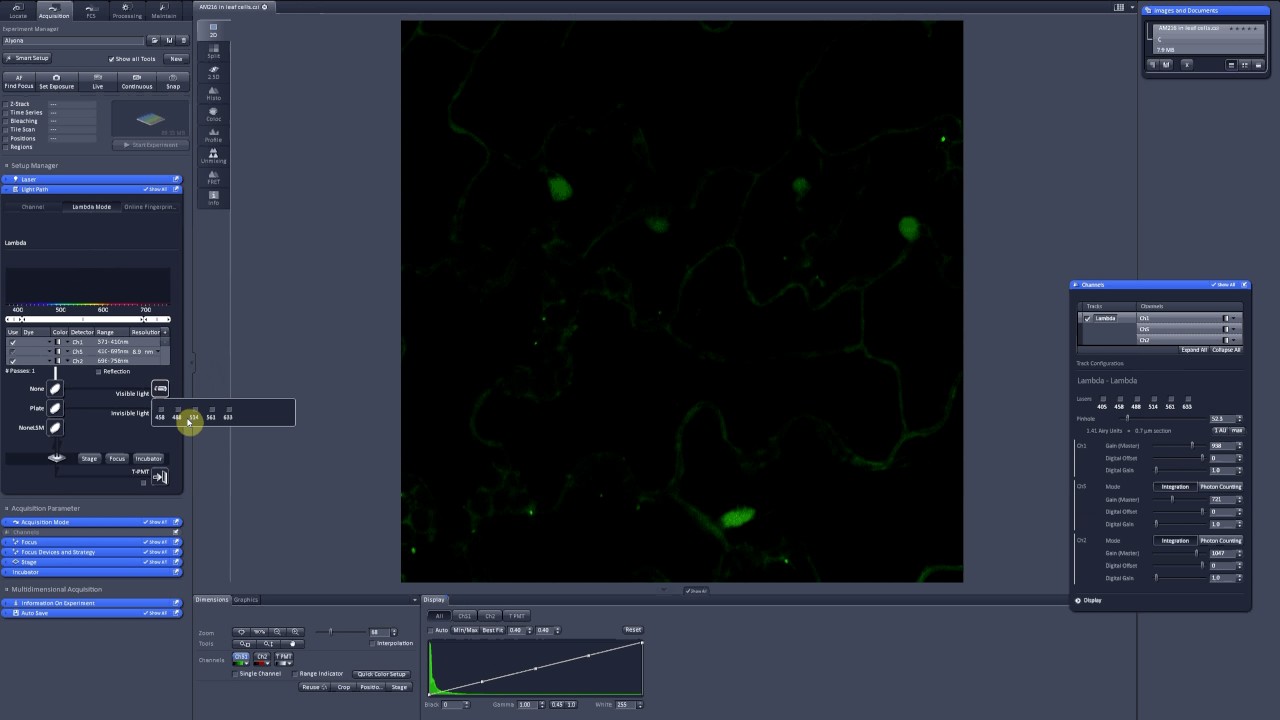
Task: Click Best Fit in Display panel
Action: click(x=493, y=630)
